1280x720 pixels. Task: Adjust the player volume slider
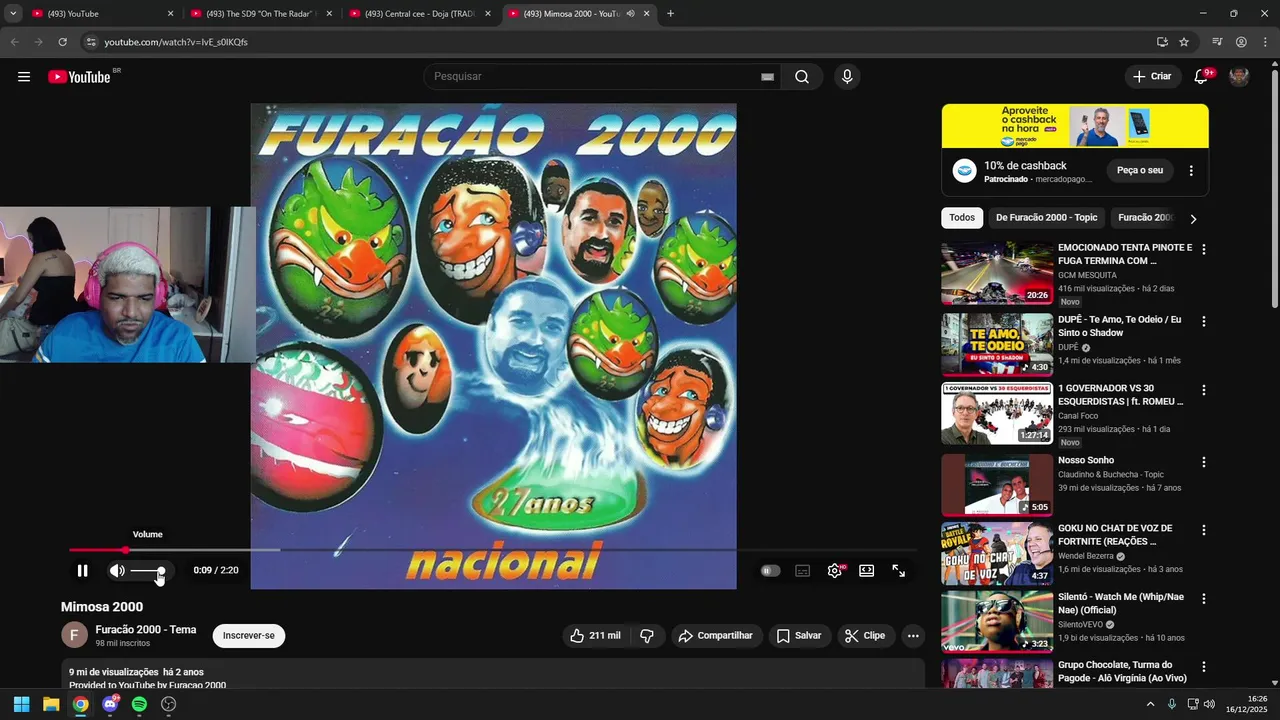click(x=148, y=571)
